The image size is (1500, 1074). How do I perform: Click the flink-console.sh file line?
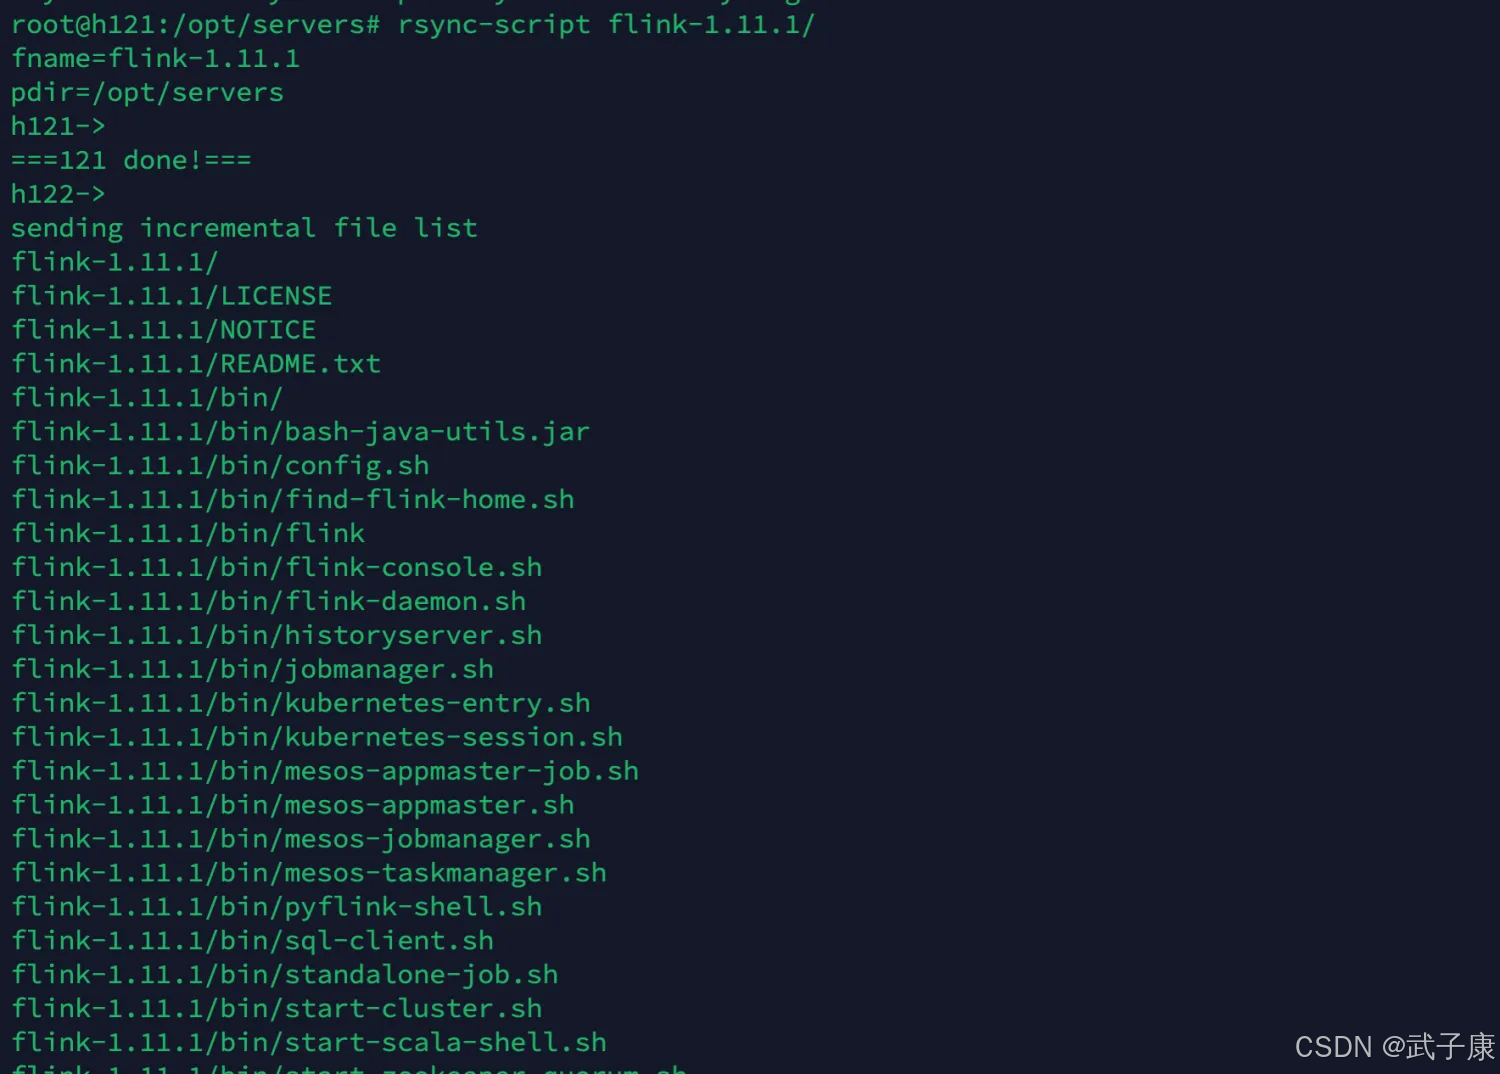[276, 568]
